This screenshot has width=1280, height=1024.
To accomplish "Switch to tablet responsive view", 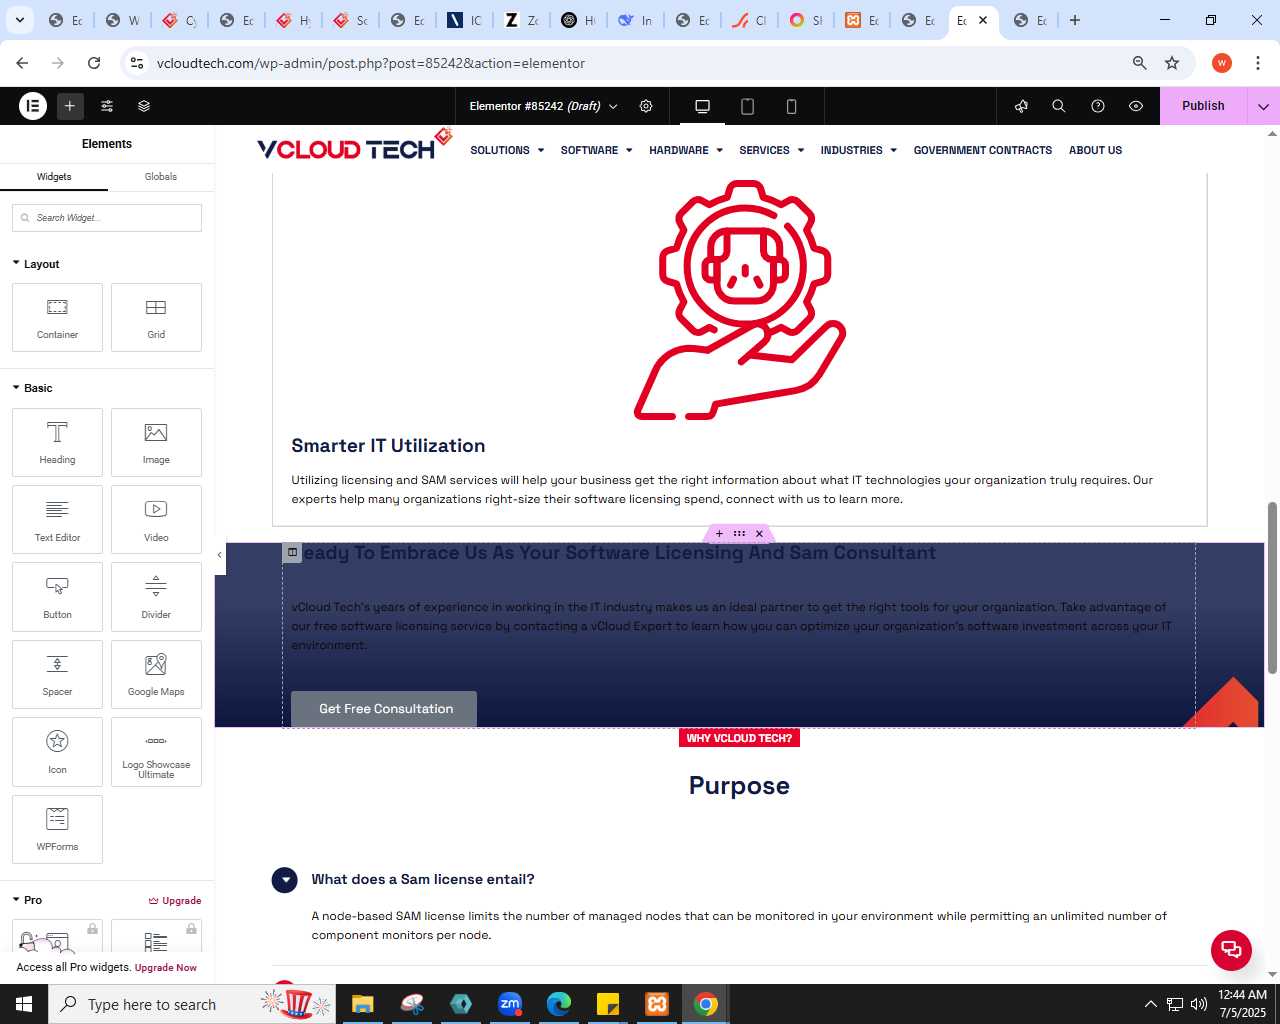I will [747, 106].
